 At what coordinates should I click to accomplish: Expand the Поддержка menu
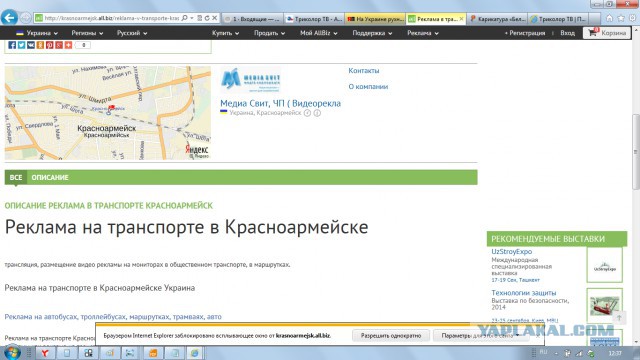click(372, 33)
